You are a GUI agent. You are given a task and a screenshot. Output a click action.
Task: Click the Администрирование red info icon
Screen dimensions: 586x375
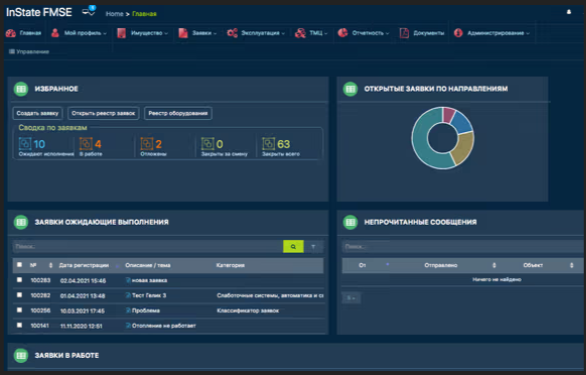click(x=458, y=33)
